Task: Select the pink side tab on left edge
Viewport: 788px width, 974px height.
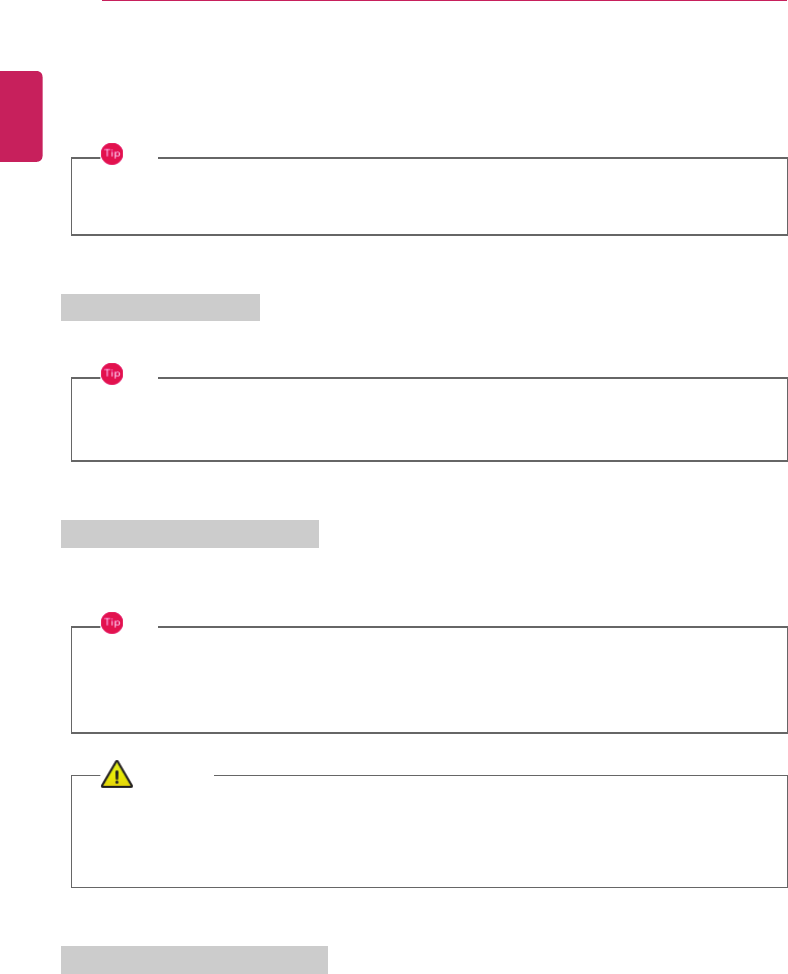Action: pos(21,116)
